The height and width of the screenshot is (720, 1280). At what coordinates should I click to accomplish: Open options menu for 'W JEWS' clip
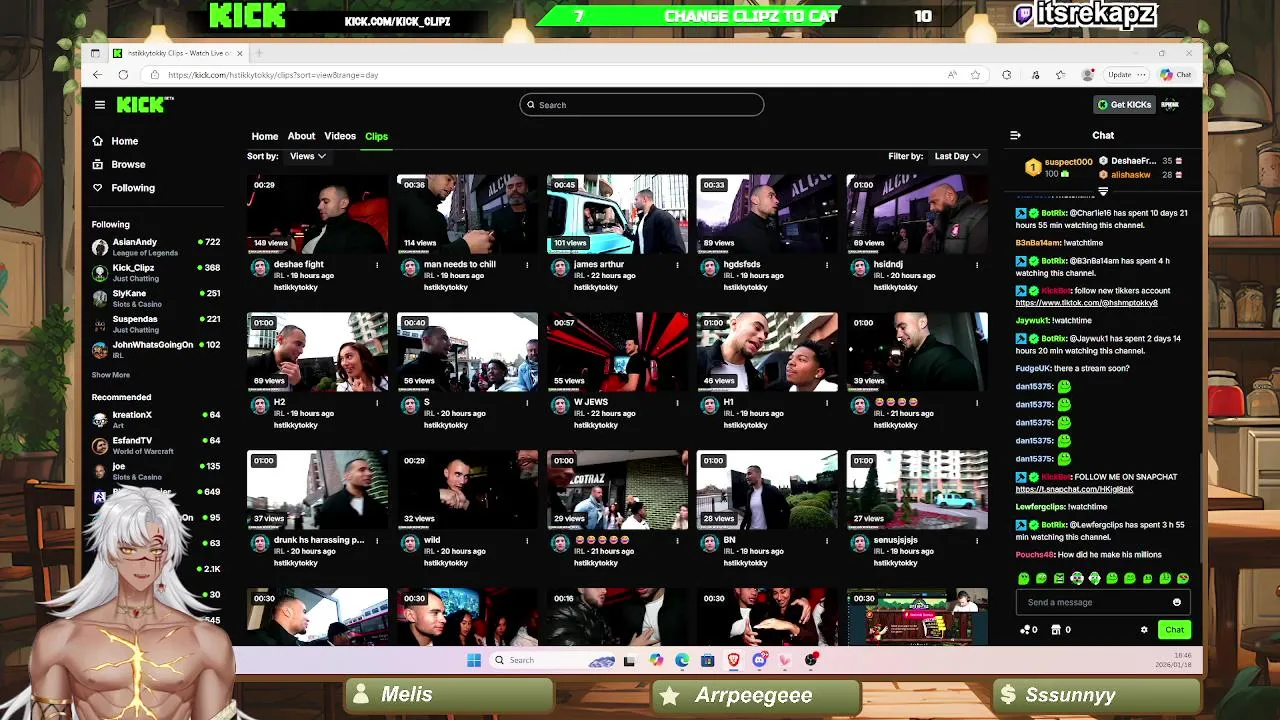[677, 403]
